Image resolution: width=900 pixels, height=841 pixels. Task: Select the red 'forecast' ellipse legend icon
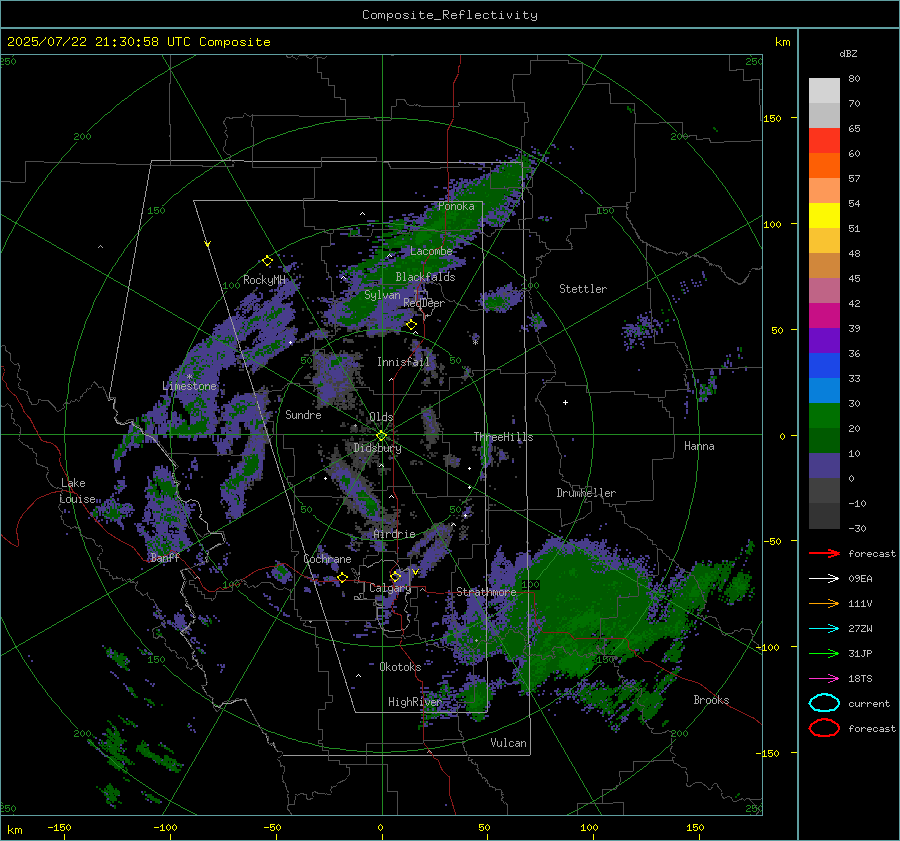pyautogui.click(x=824, y=728)
